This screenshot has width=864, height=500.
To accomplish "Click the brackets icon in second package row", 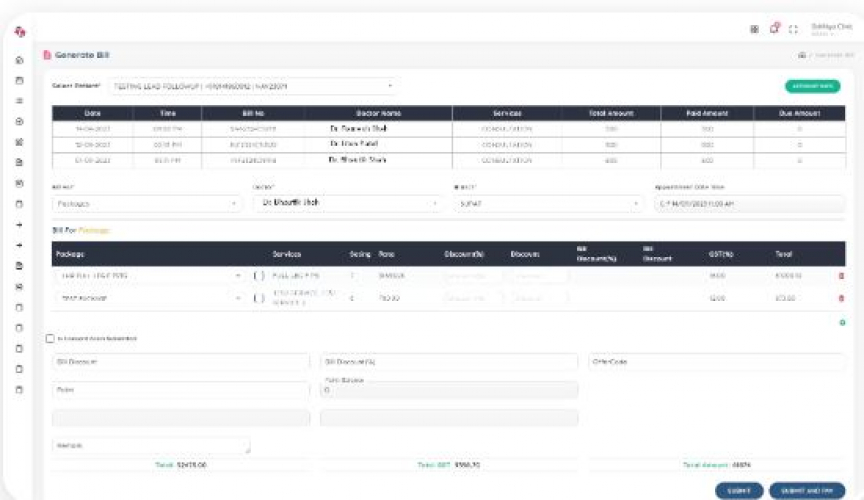I will [x=259, y=298].
